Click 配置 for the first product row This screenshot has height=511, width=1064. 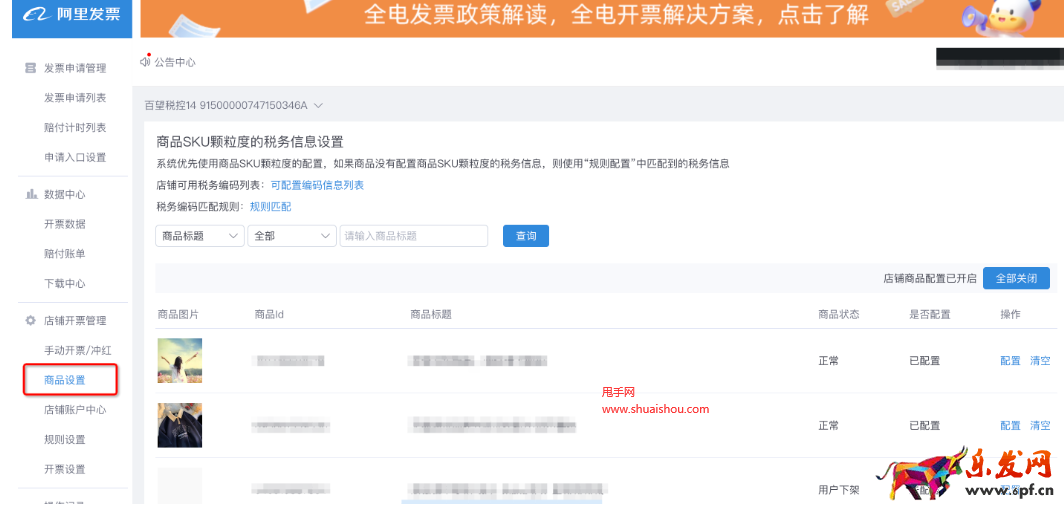[x=1010, y=361]
